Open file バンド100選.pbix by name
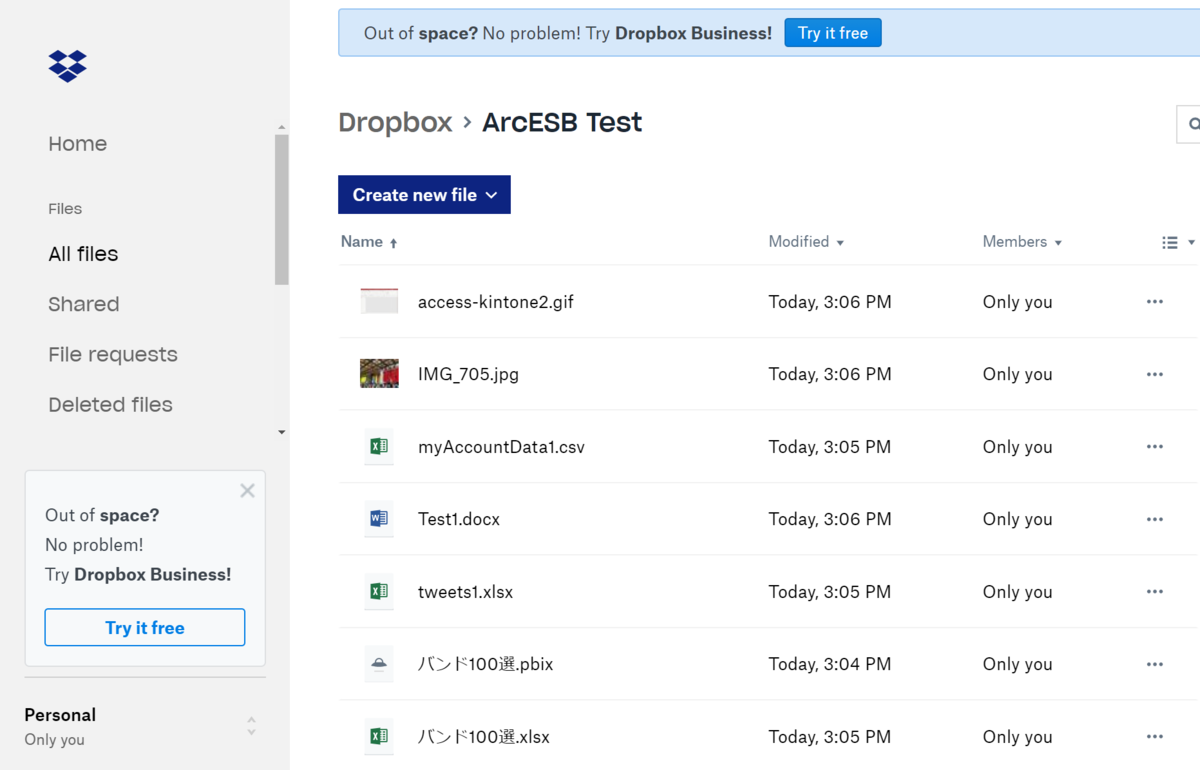This screenshot has height=770, width=1200. pyautogui.click(x=485, y=664)
